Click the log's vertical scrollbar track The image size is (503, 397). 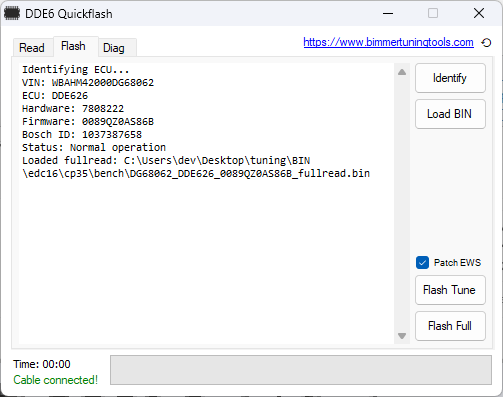[402, 203]
